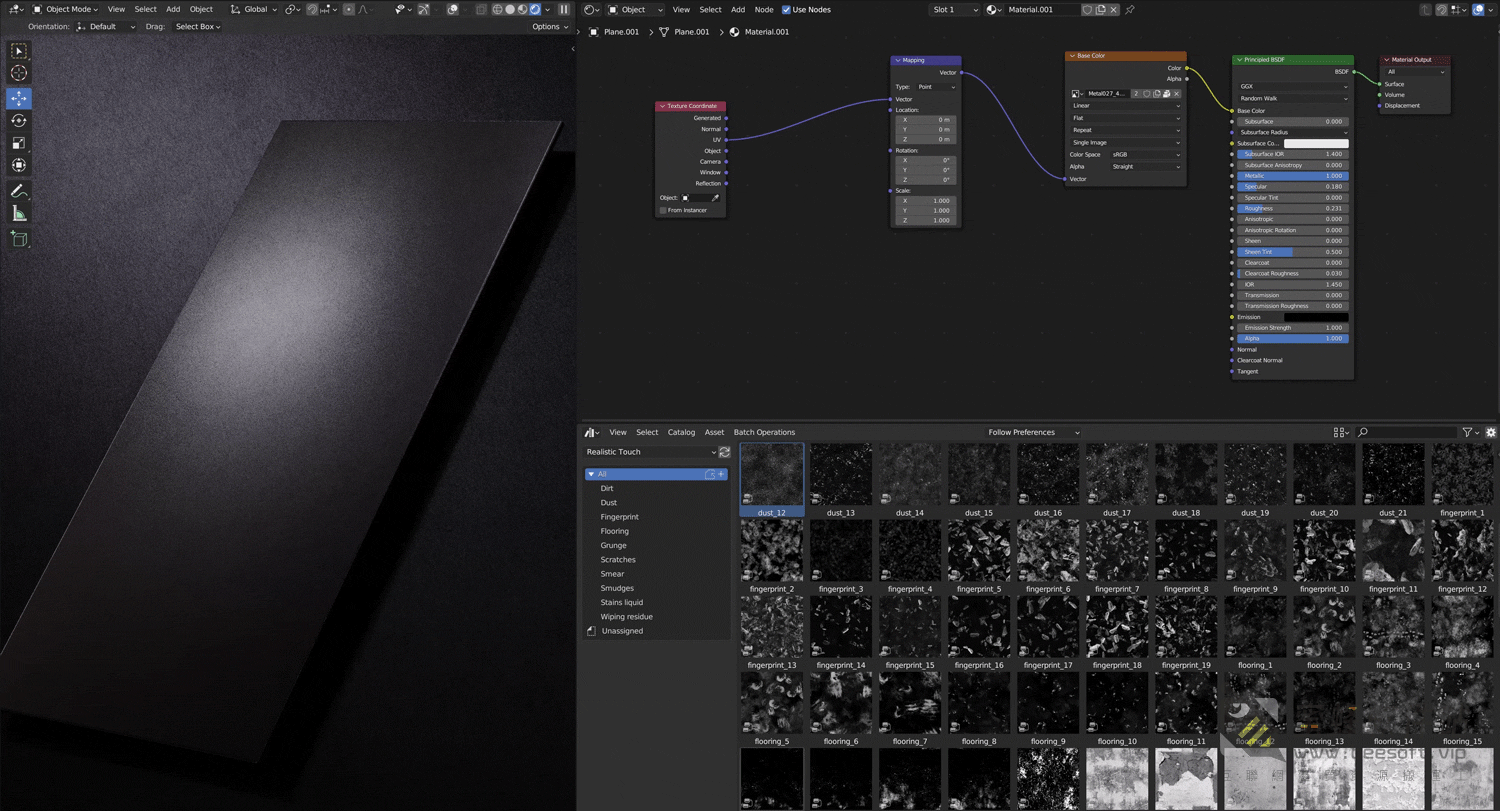Open viewport Options popover
This screenshot has width=1500, height=811.
tap(550, 26)
